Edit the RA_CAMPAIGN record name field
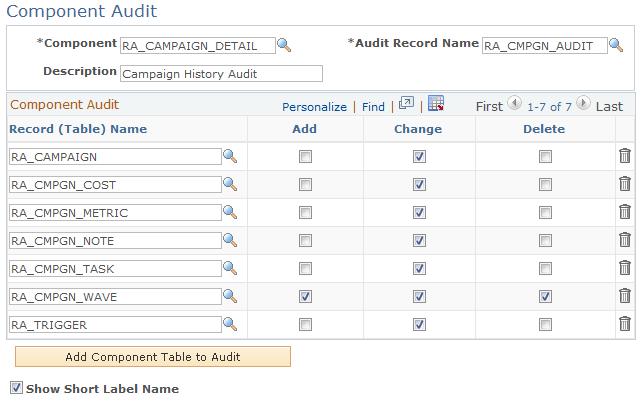The height and width of the screenshot is (399, 642). pos(115,157)
